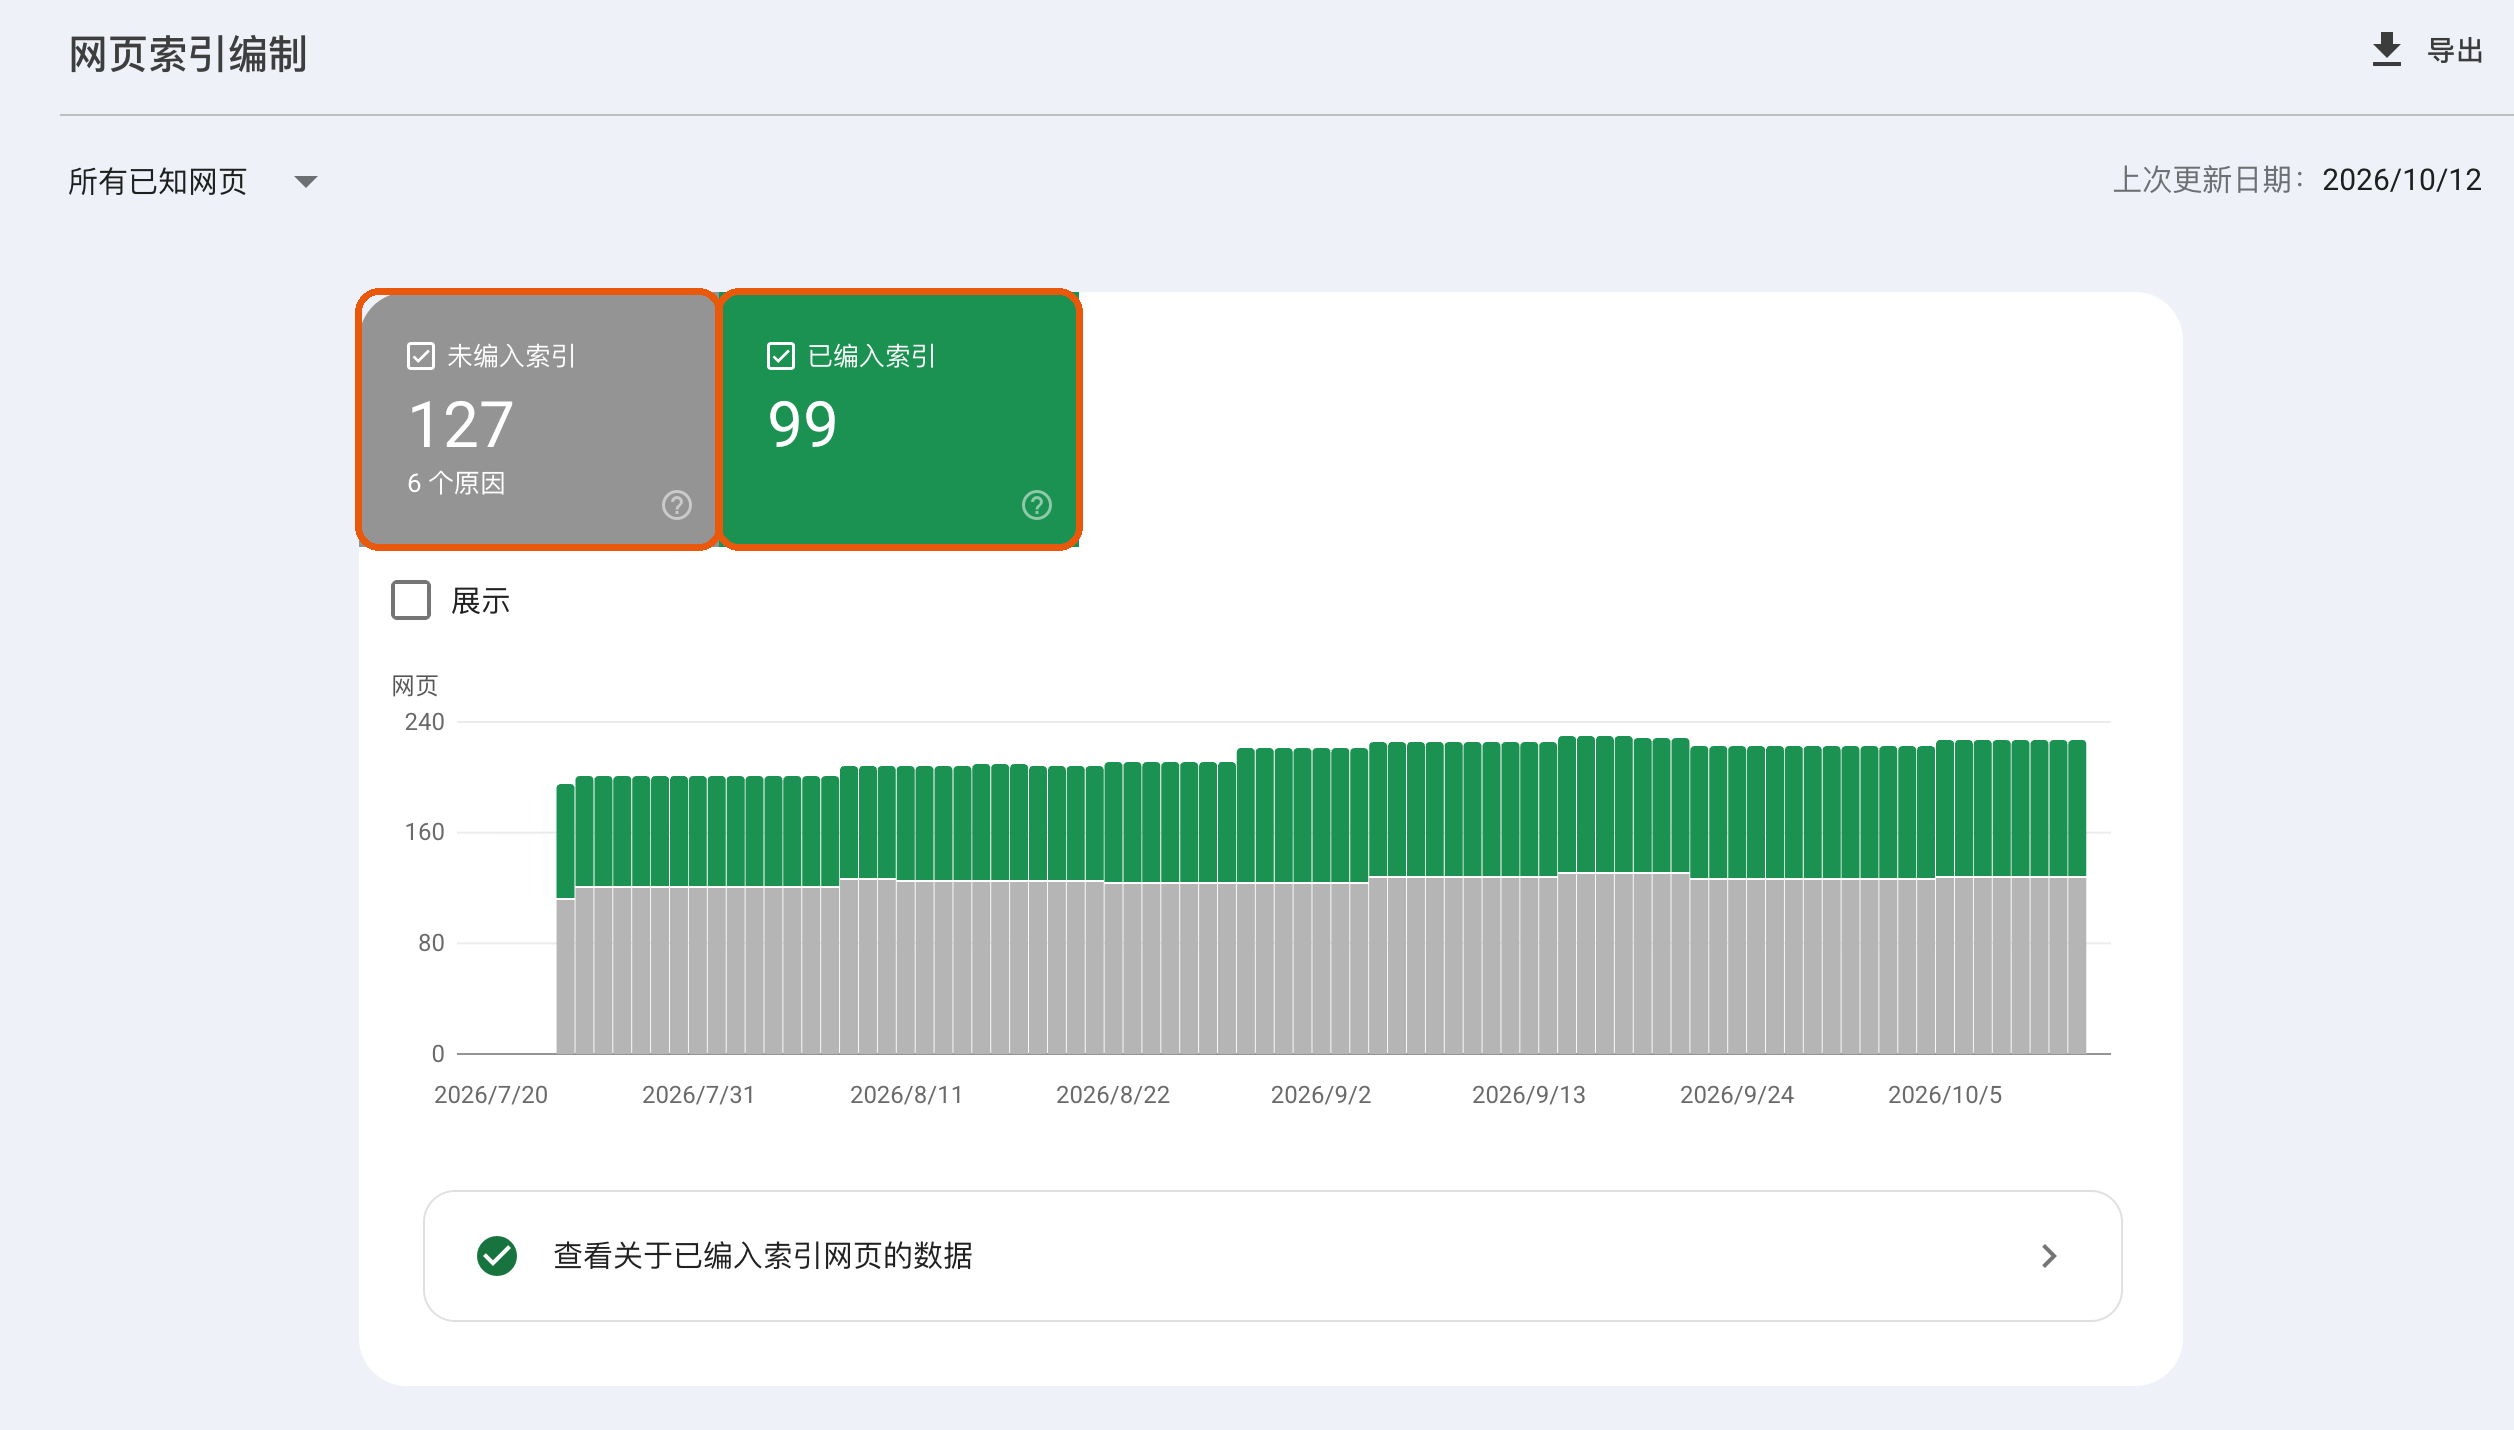Image resolution: width=2514 pixels, height=1430 pixels.
Task: Click the 2026/9/13 axis label
Action: (x=1529, y=1095)
